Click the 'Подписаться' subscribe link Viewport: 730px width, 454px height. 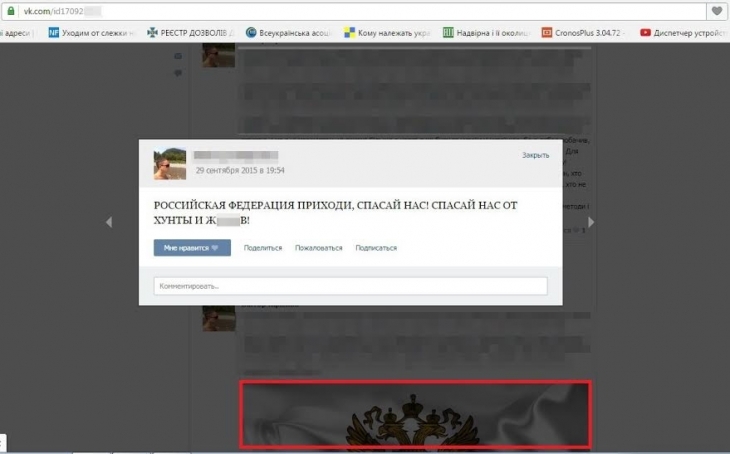376,248
